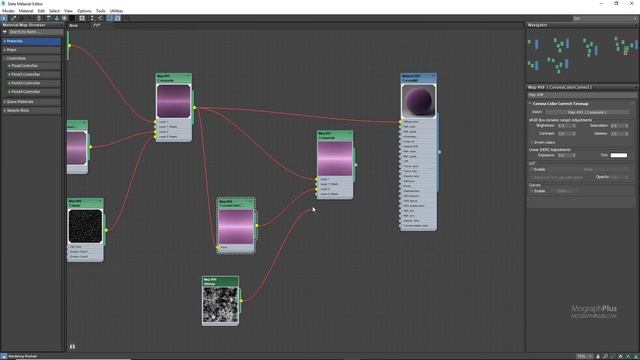Toggle the Curves Enable checkbox

[532, 191]
